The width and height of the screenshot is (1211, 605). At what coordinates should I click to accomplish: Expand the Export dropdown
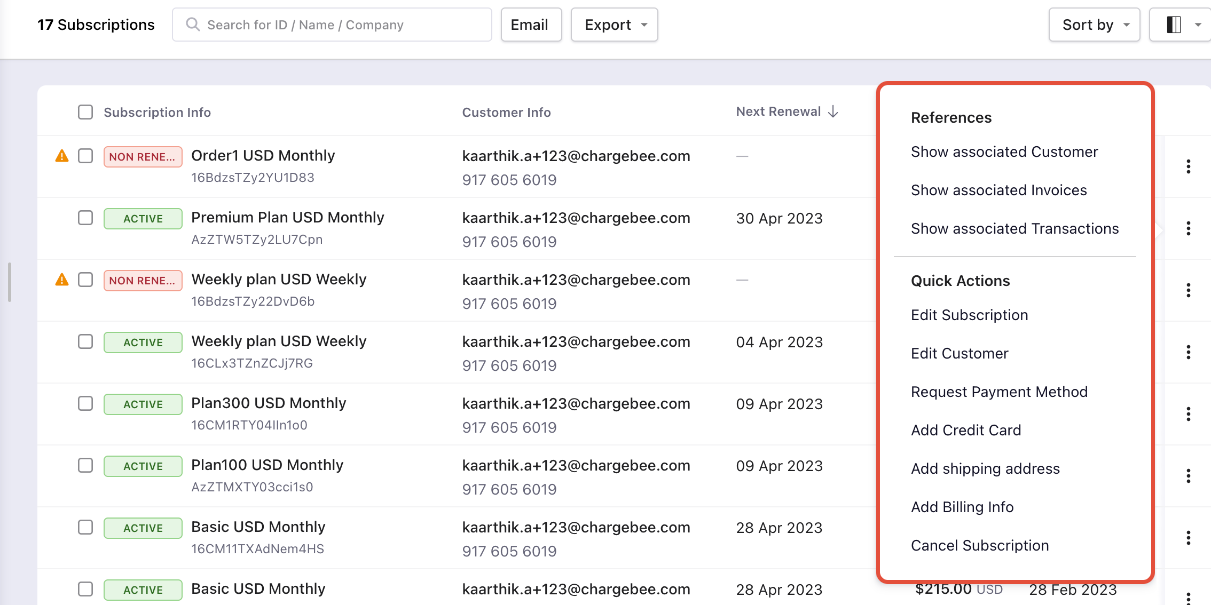[614, 25]
